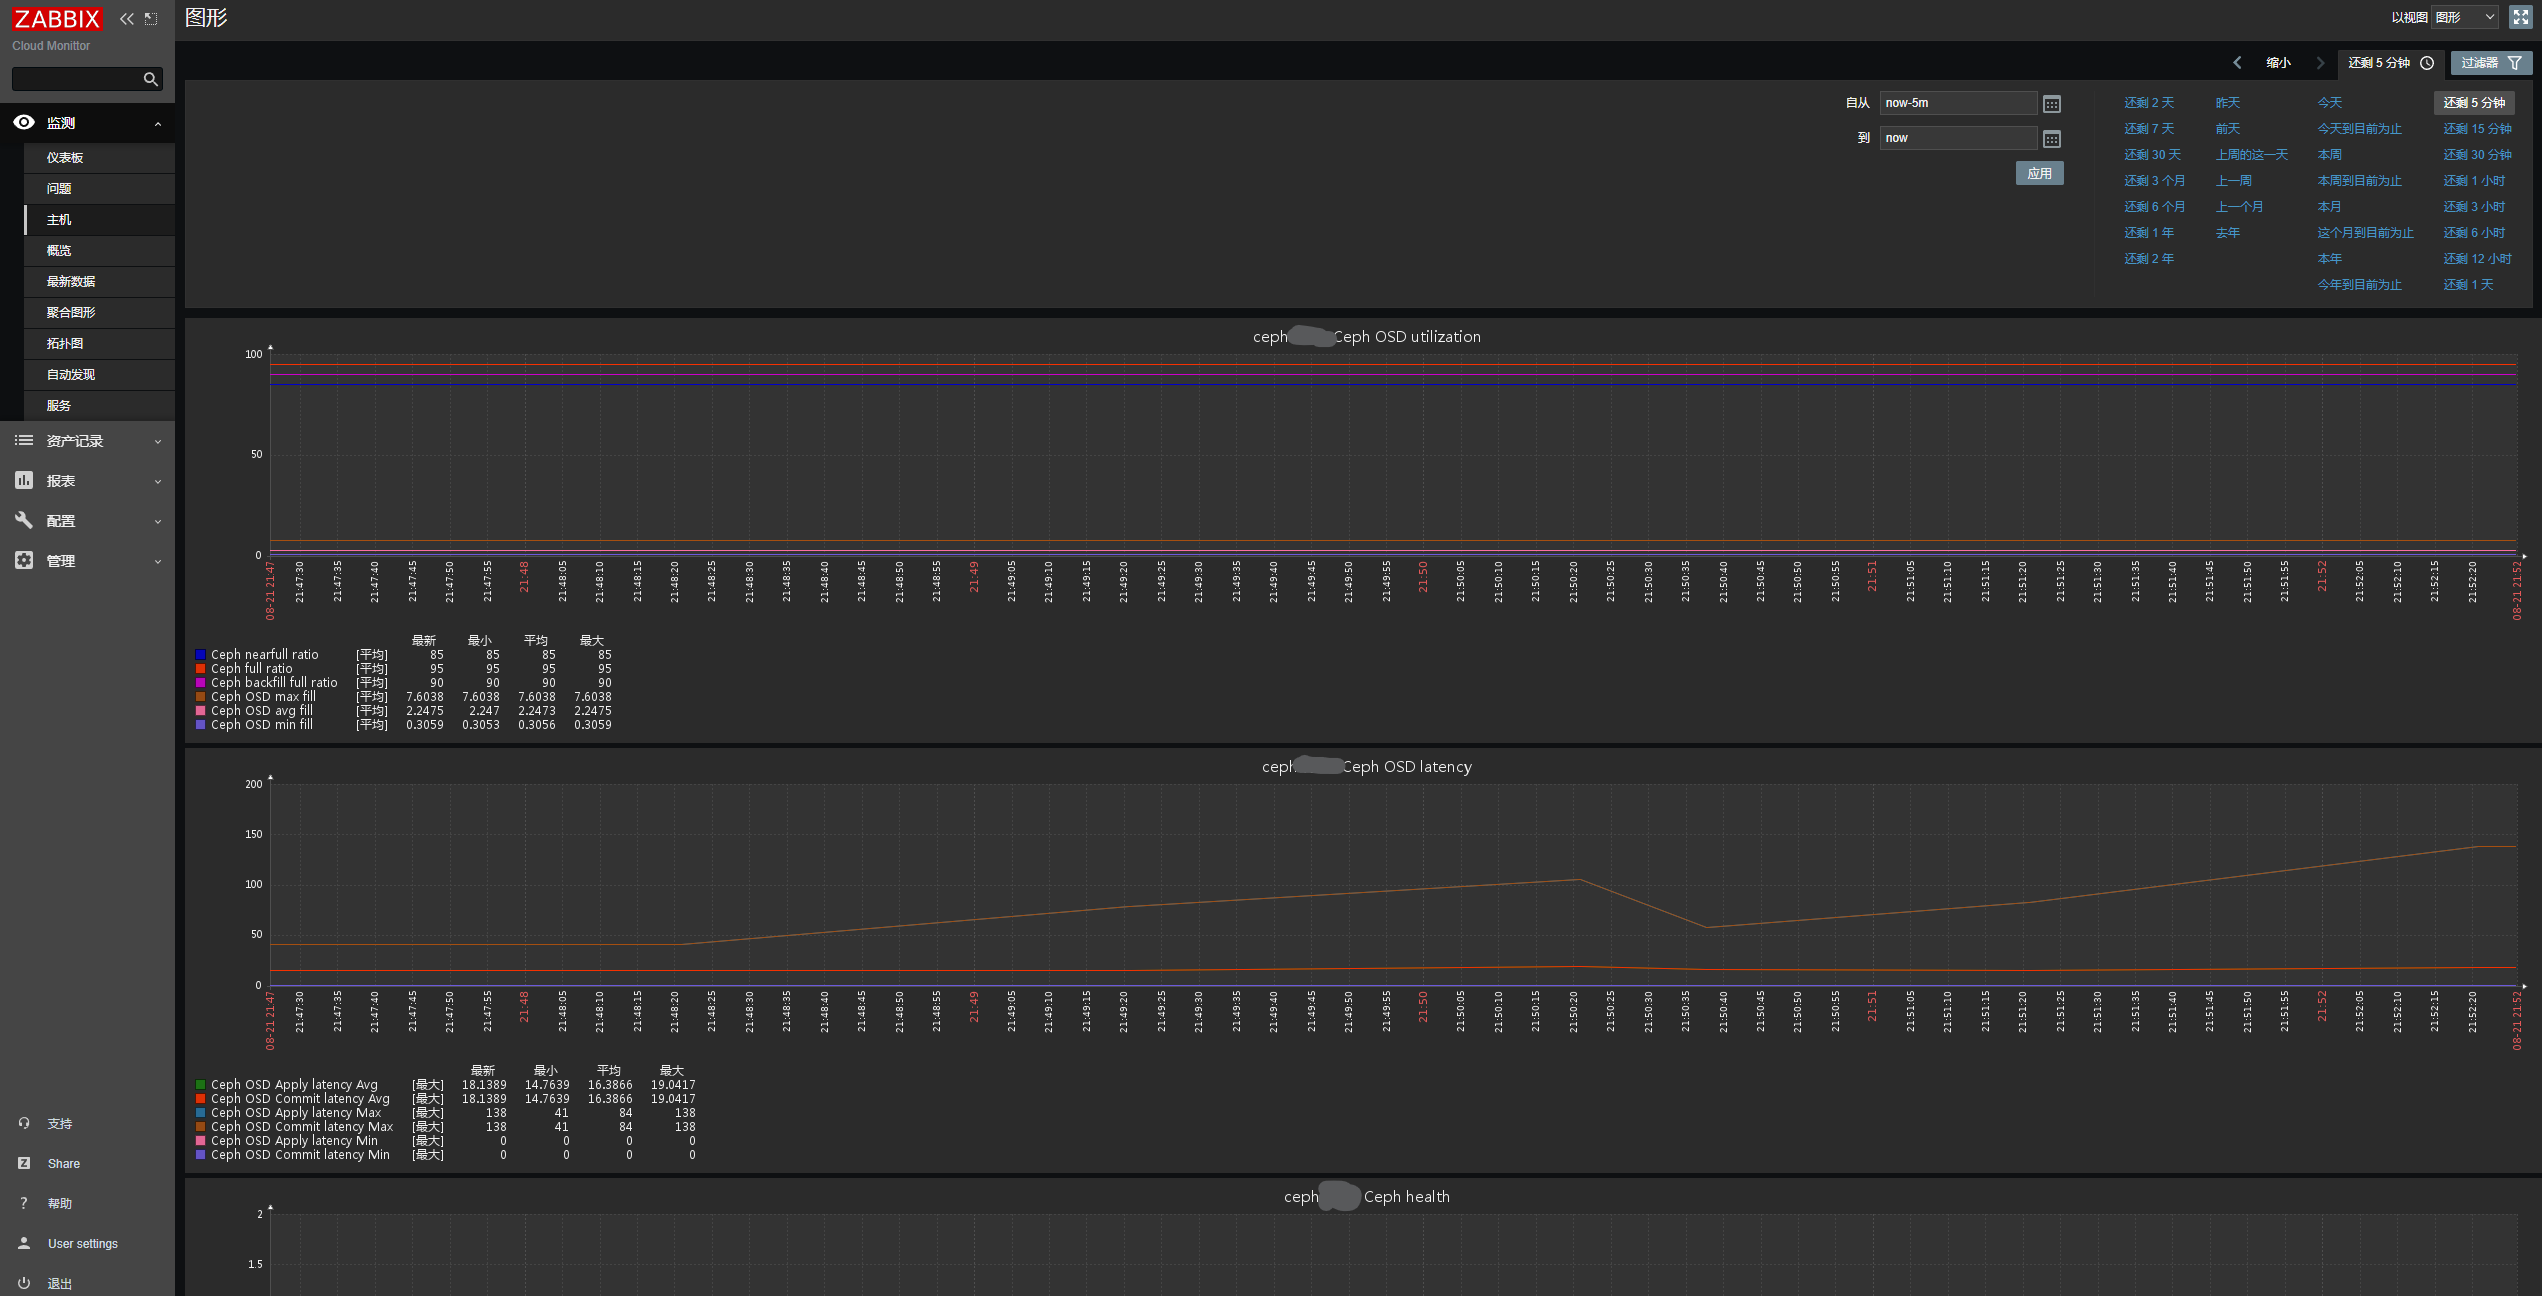Click the Inventory list icon
Image resolution: width=2542 pixels, height=1296 pixels.
[24, 440]
